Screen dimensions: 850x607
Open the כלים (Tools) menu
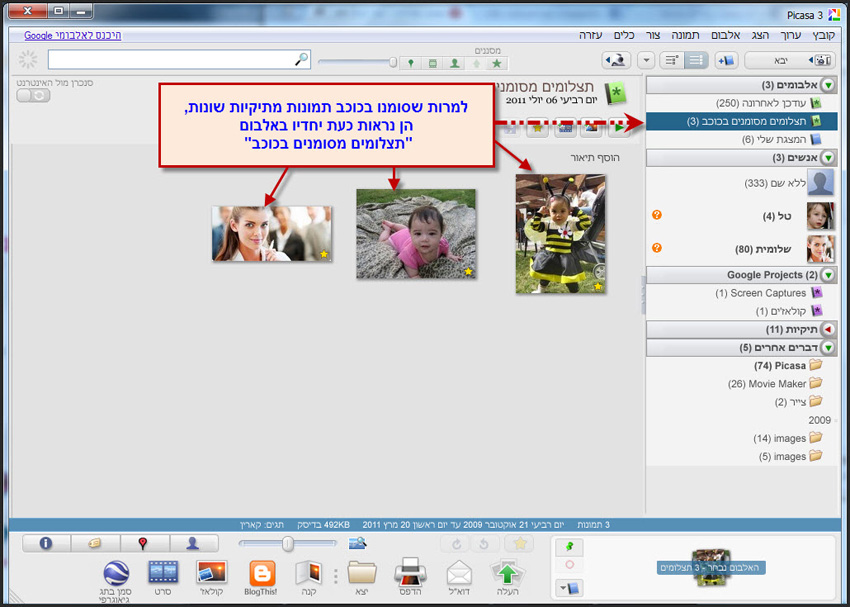[624, 36]
